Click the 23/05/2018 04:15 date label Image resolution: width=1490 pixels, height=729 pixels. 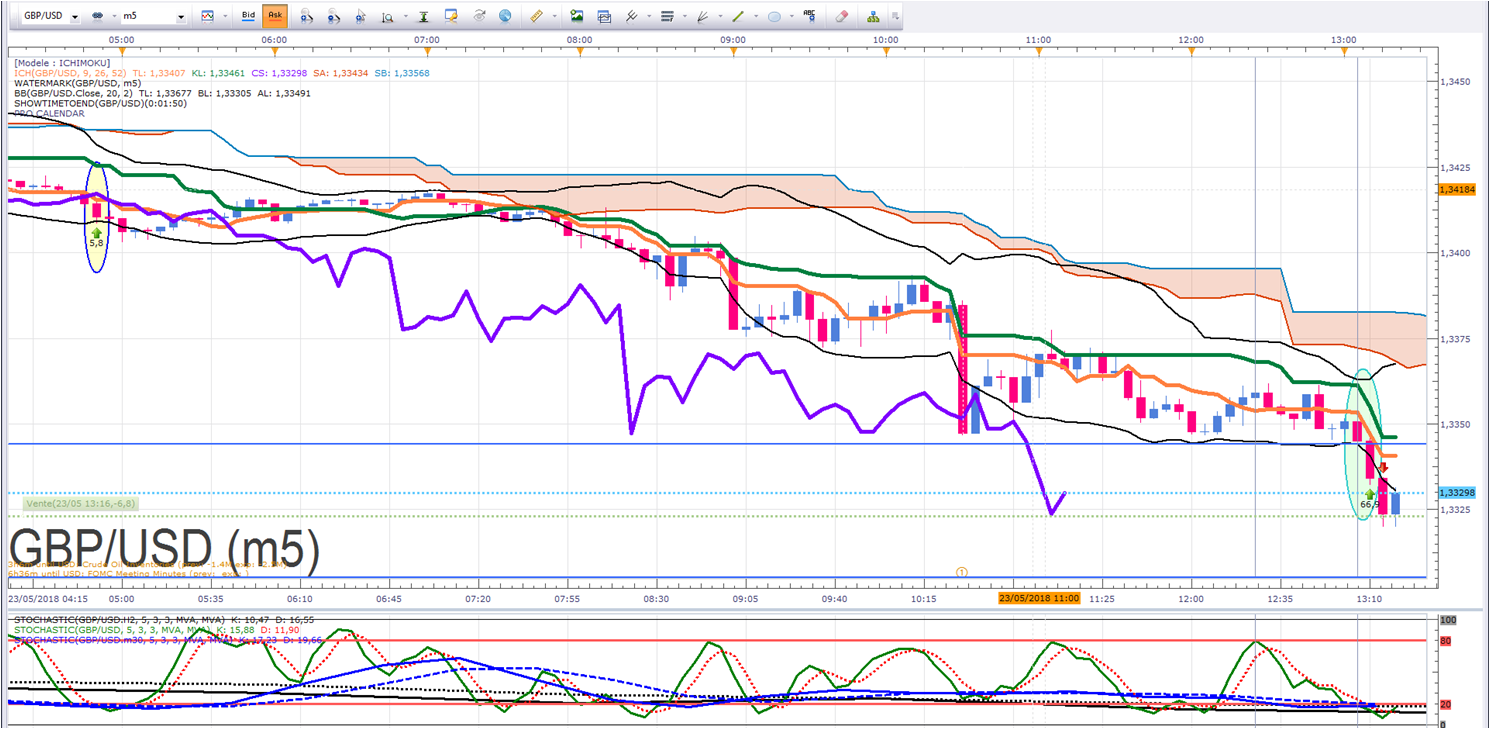(x=48, y=597)
